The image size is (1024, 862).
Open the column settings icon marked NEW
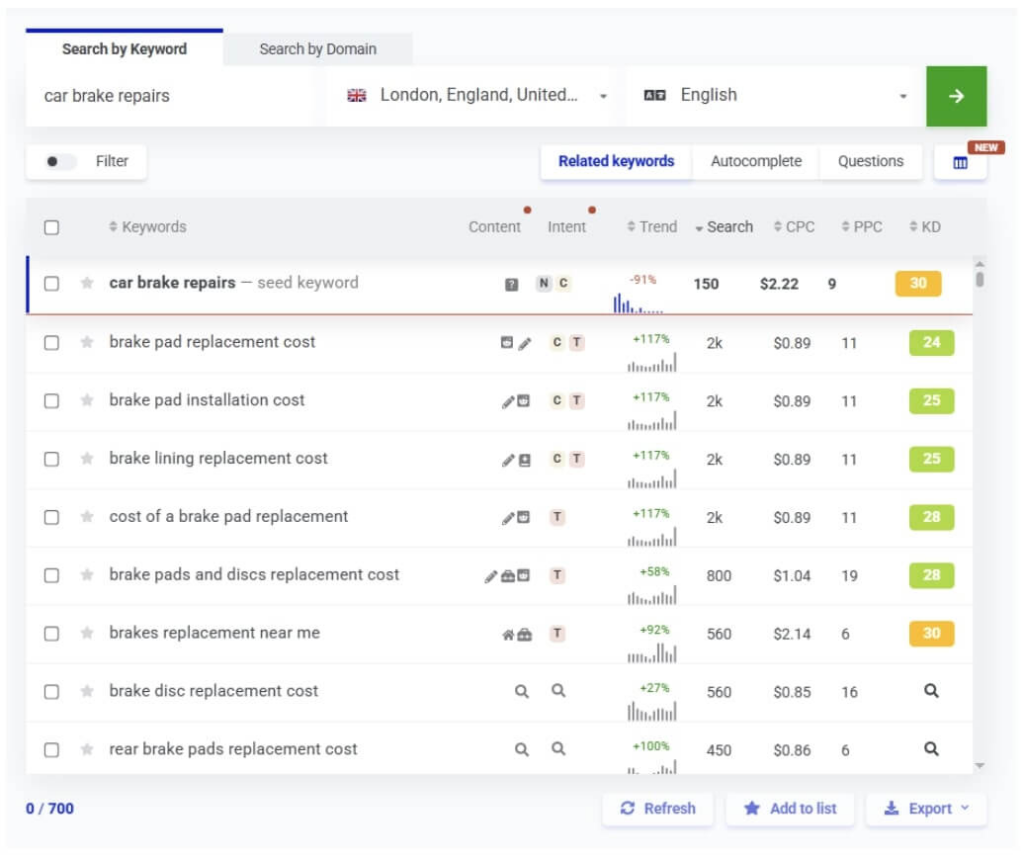click(960, 163)
